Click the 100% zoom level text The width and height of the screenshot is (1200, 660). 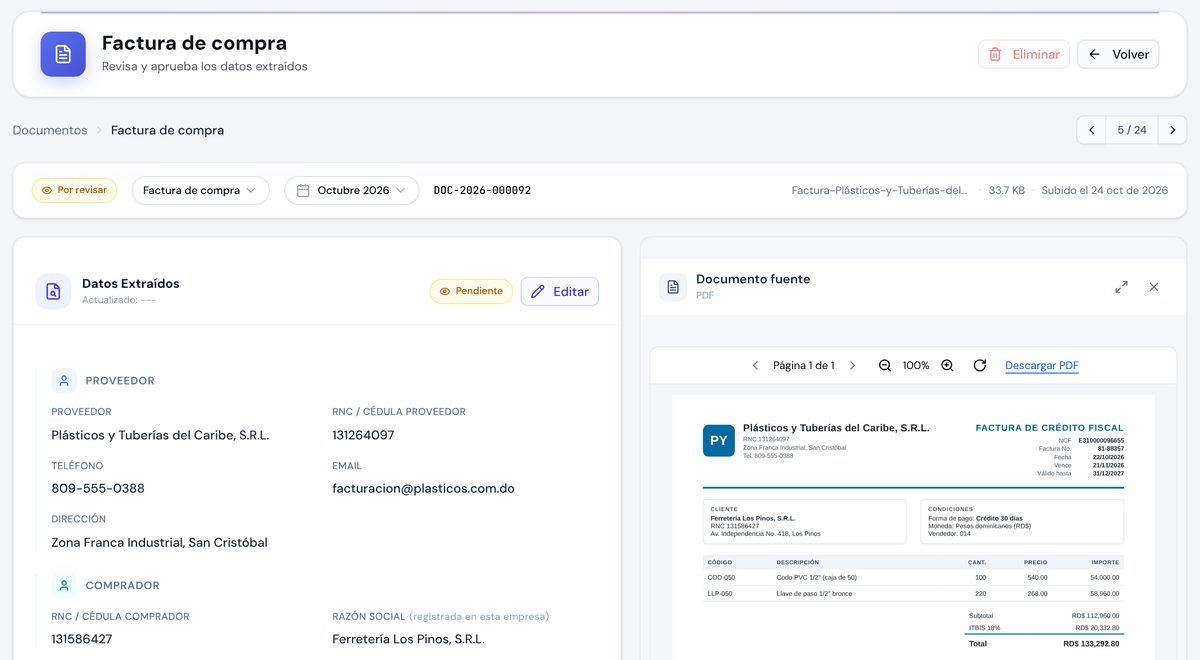(916, 366)
